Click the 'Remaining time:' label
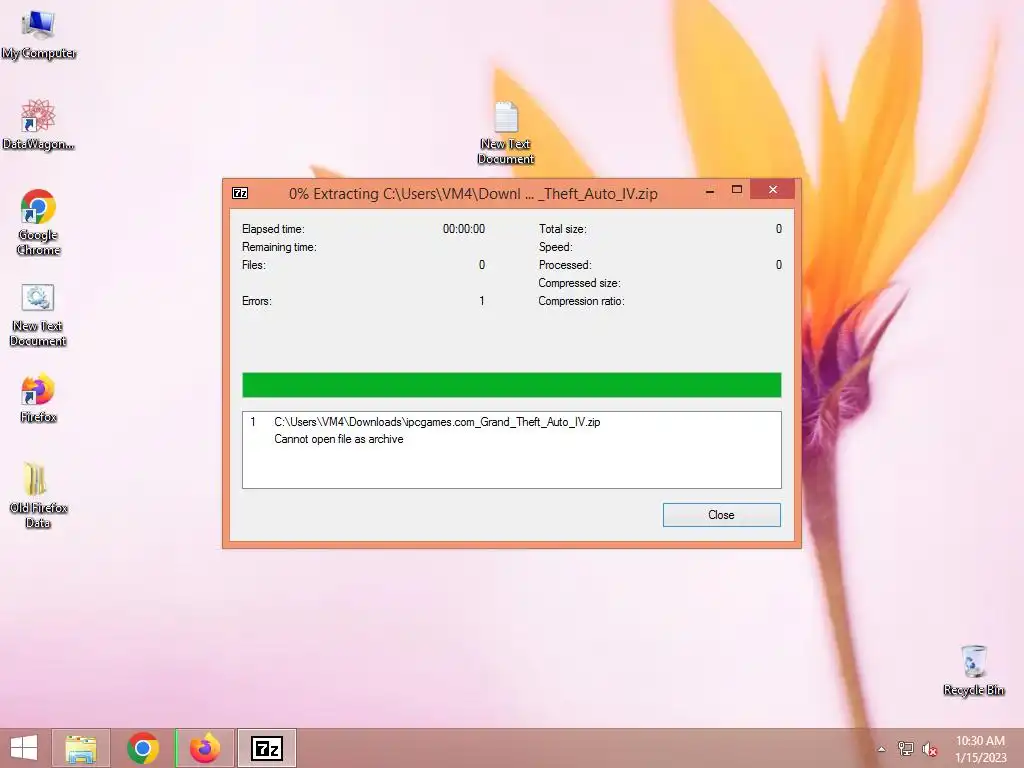Viewport: 1024px width, 768px height. click(279, 247)
